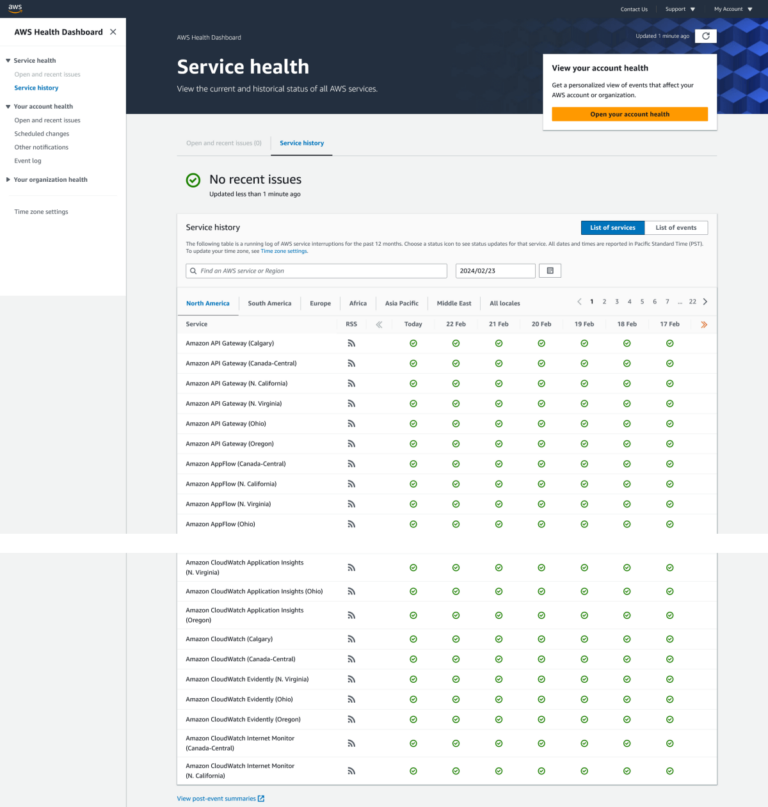Click today's healthy status icon for Amazon AppFlow (Ohio)
Image resolution: width=768 pixels, height=807 pixels.
coord(413,523)
